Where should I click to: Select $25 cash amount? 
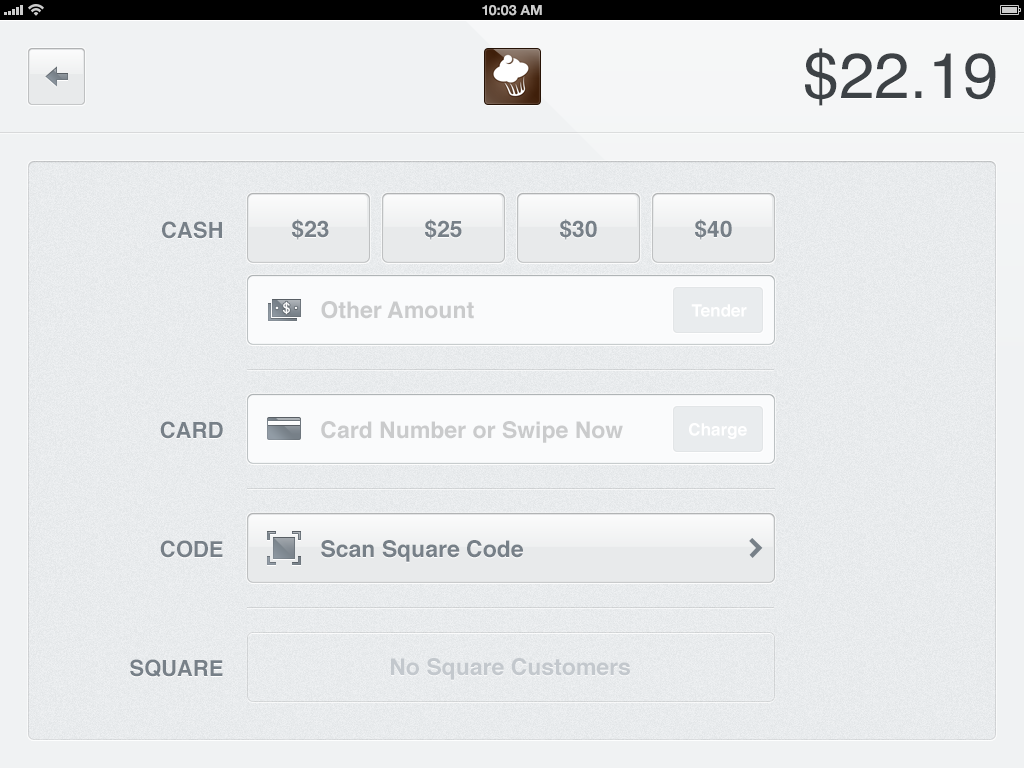tap(443, 228)
